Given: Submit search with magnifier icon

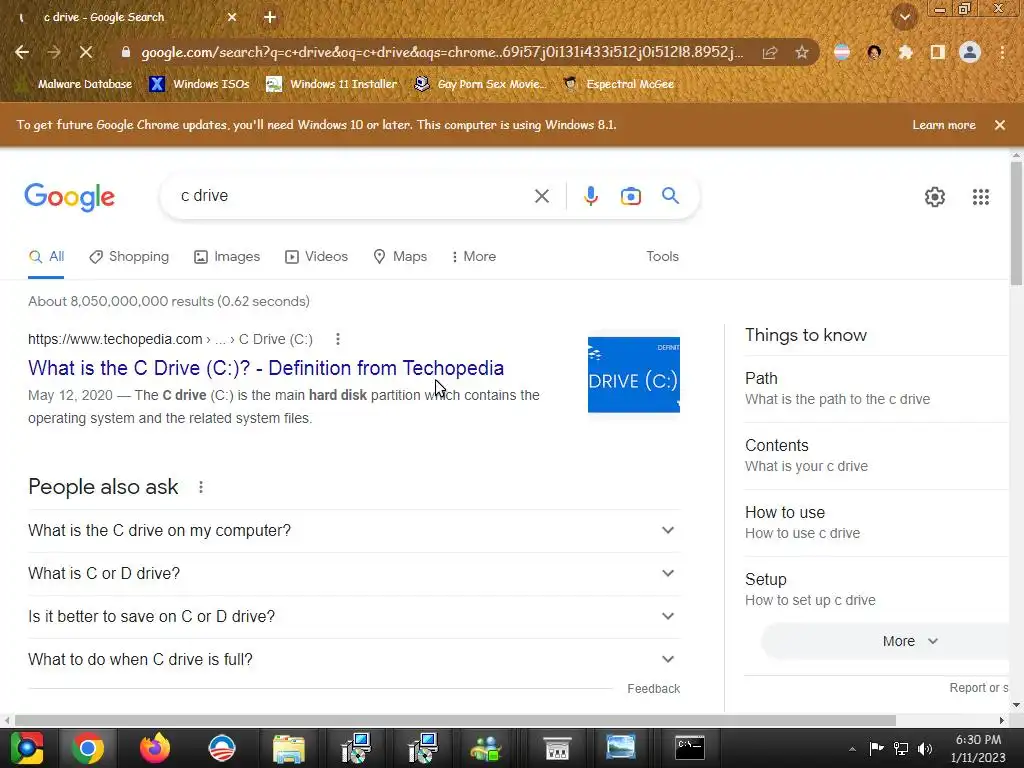Looking at the screenshot, I should pyautogui.click(x=670, y=195).
